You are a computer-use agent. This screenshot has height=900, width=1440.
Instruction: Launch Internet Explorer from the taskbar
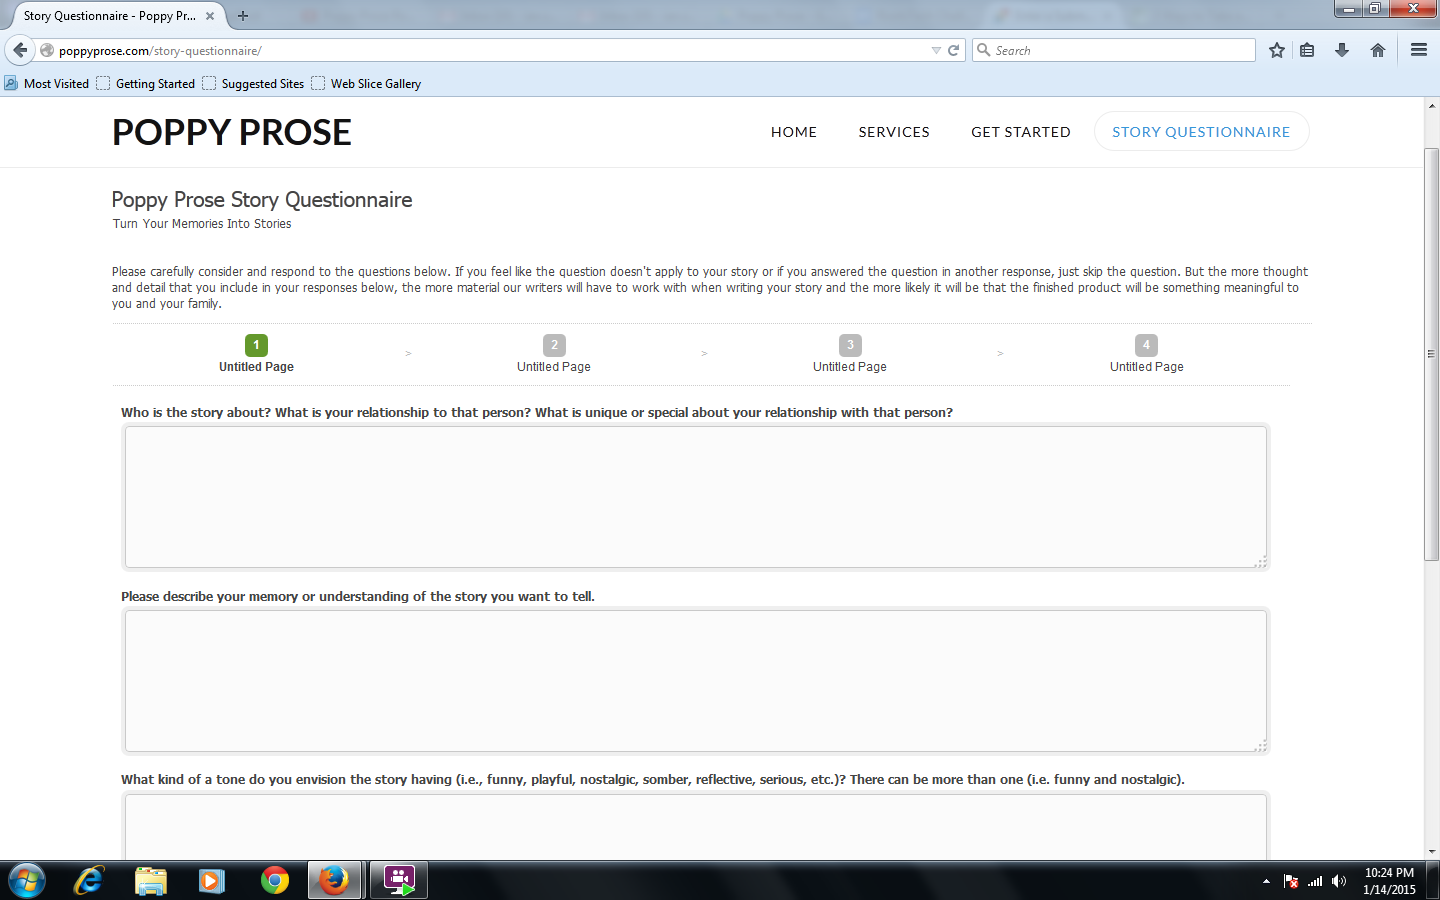pos(89,880)
